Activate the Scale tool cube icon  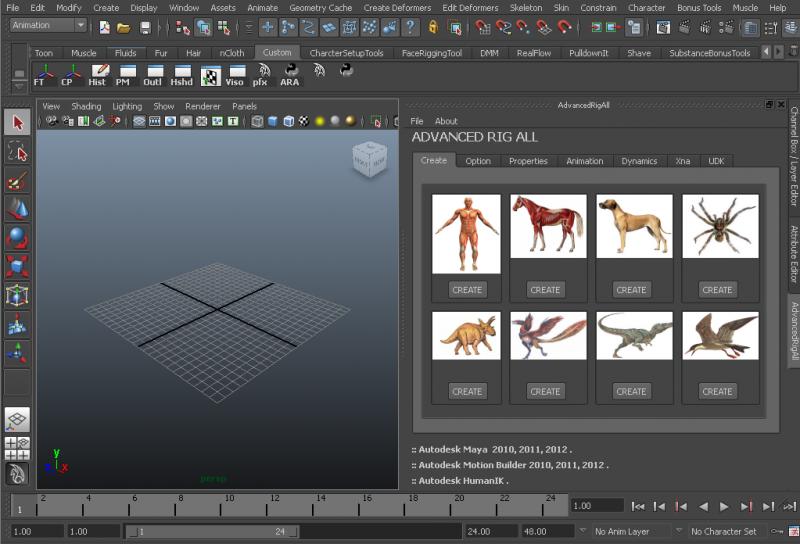click(17, 266)
